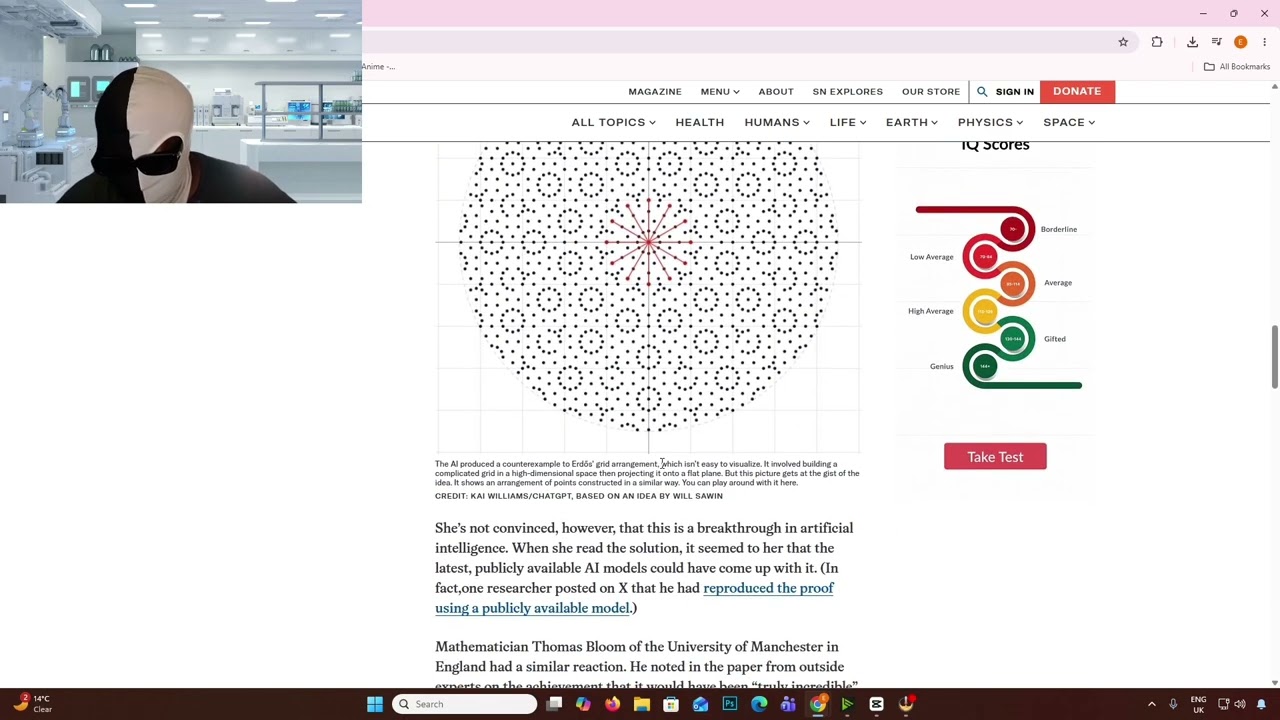Click the page vertical scrollbar thumb
The width and height of the screenshot is (1280, 720).
point(1274,356)
